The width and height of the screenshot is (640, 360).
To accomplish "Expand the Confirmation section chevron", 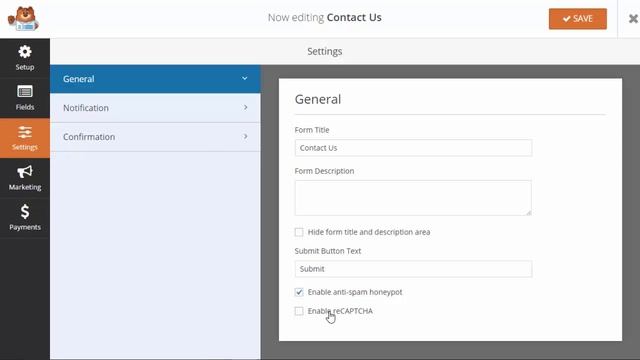I will [245, 136].
